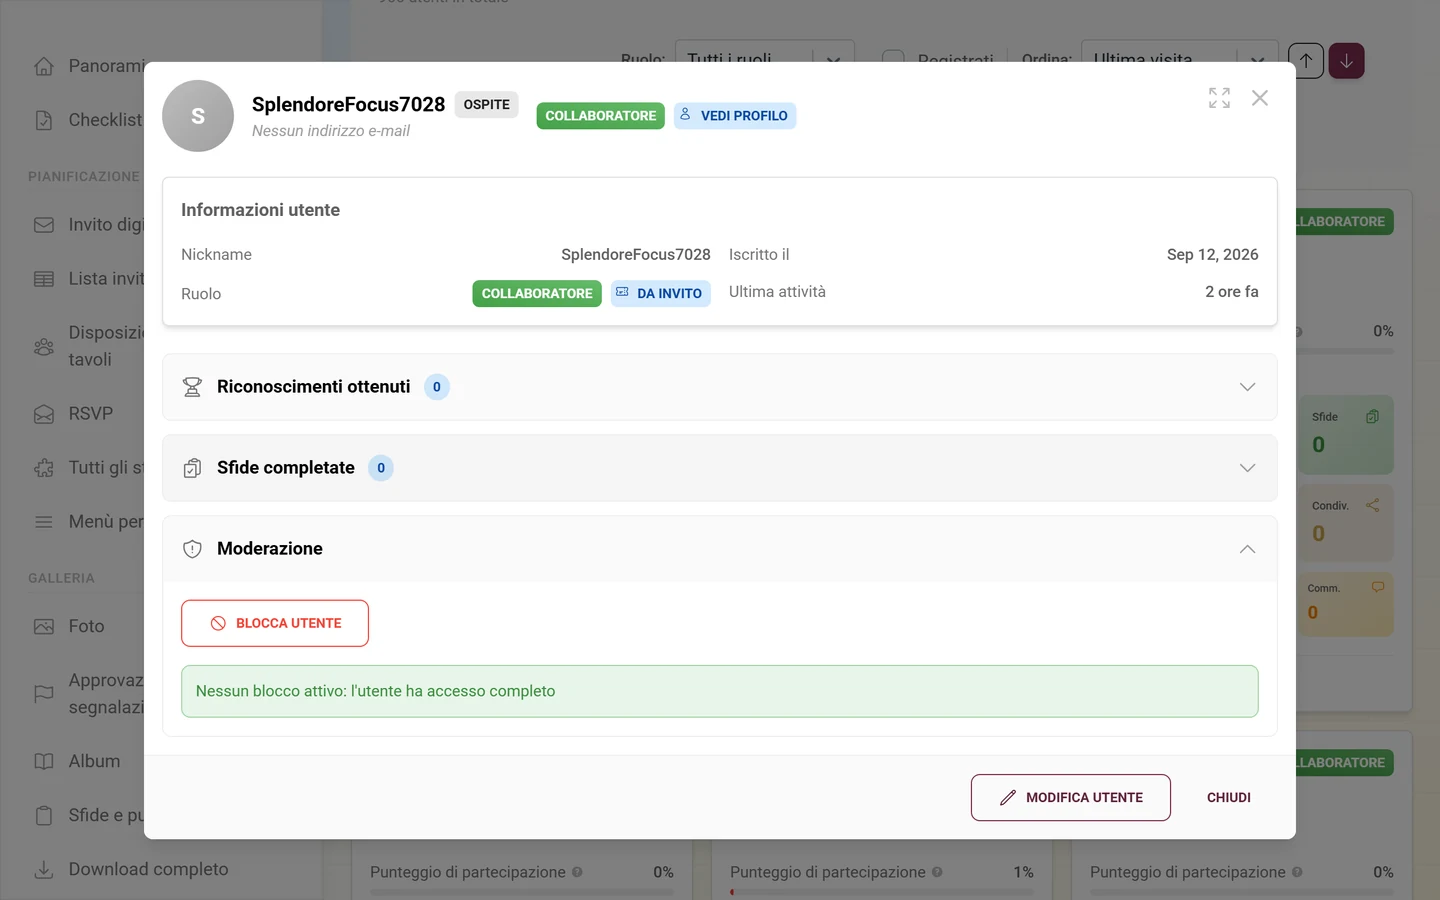This screenshot has height=900, width=1440.
Task: Click the Modifica utente button
Action: coord(1071,798)
